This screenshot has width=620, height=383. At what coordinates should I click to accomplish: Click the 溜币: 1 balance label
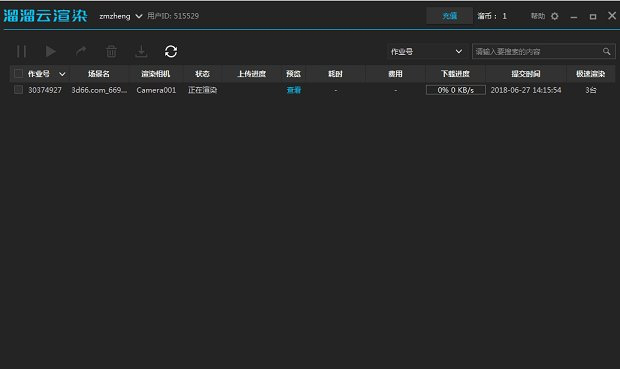point(492,16)
